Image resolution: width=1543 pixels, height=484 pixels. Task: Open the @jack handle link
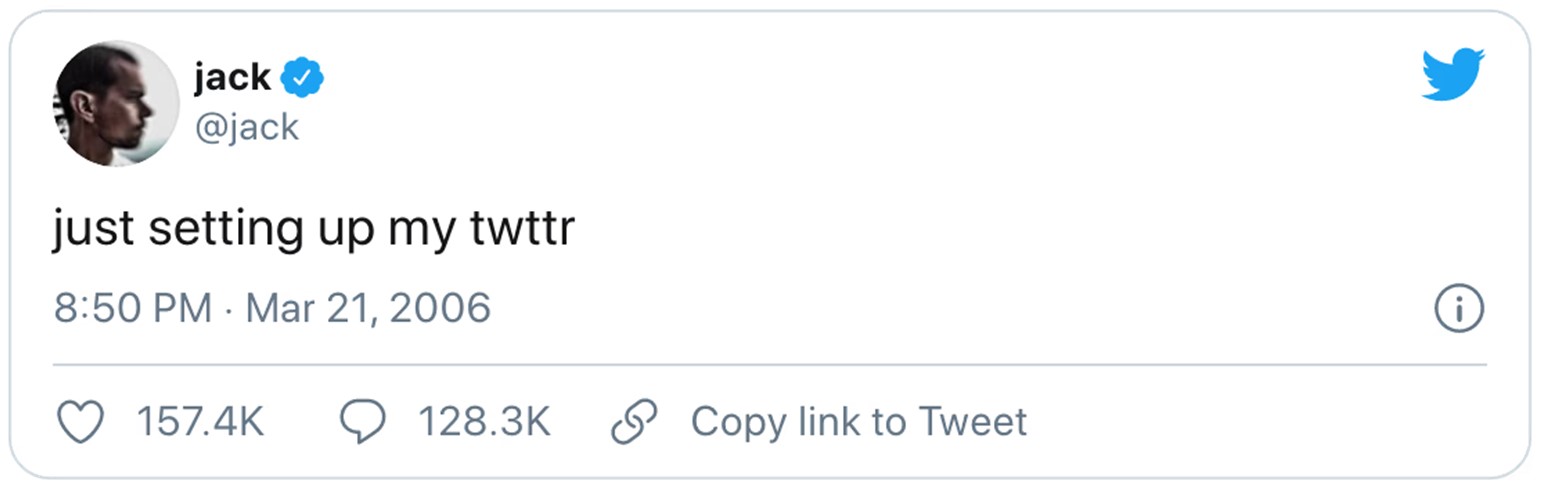[x=246, y=127]
